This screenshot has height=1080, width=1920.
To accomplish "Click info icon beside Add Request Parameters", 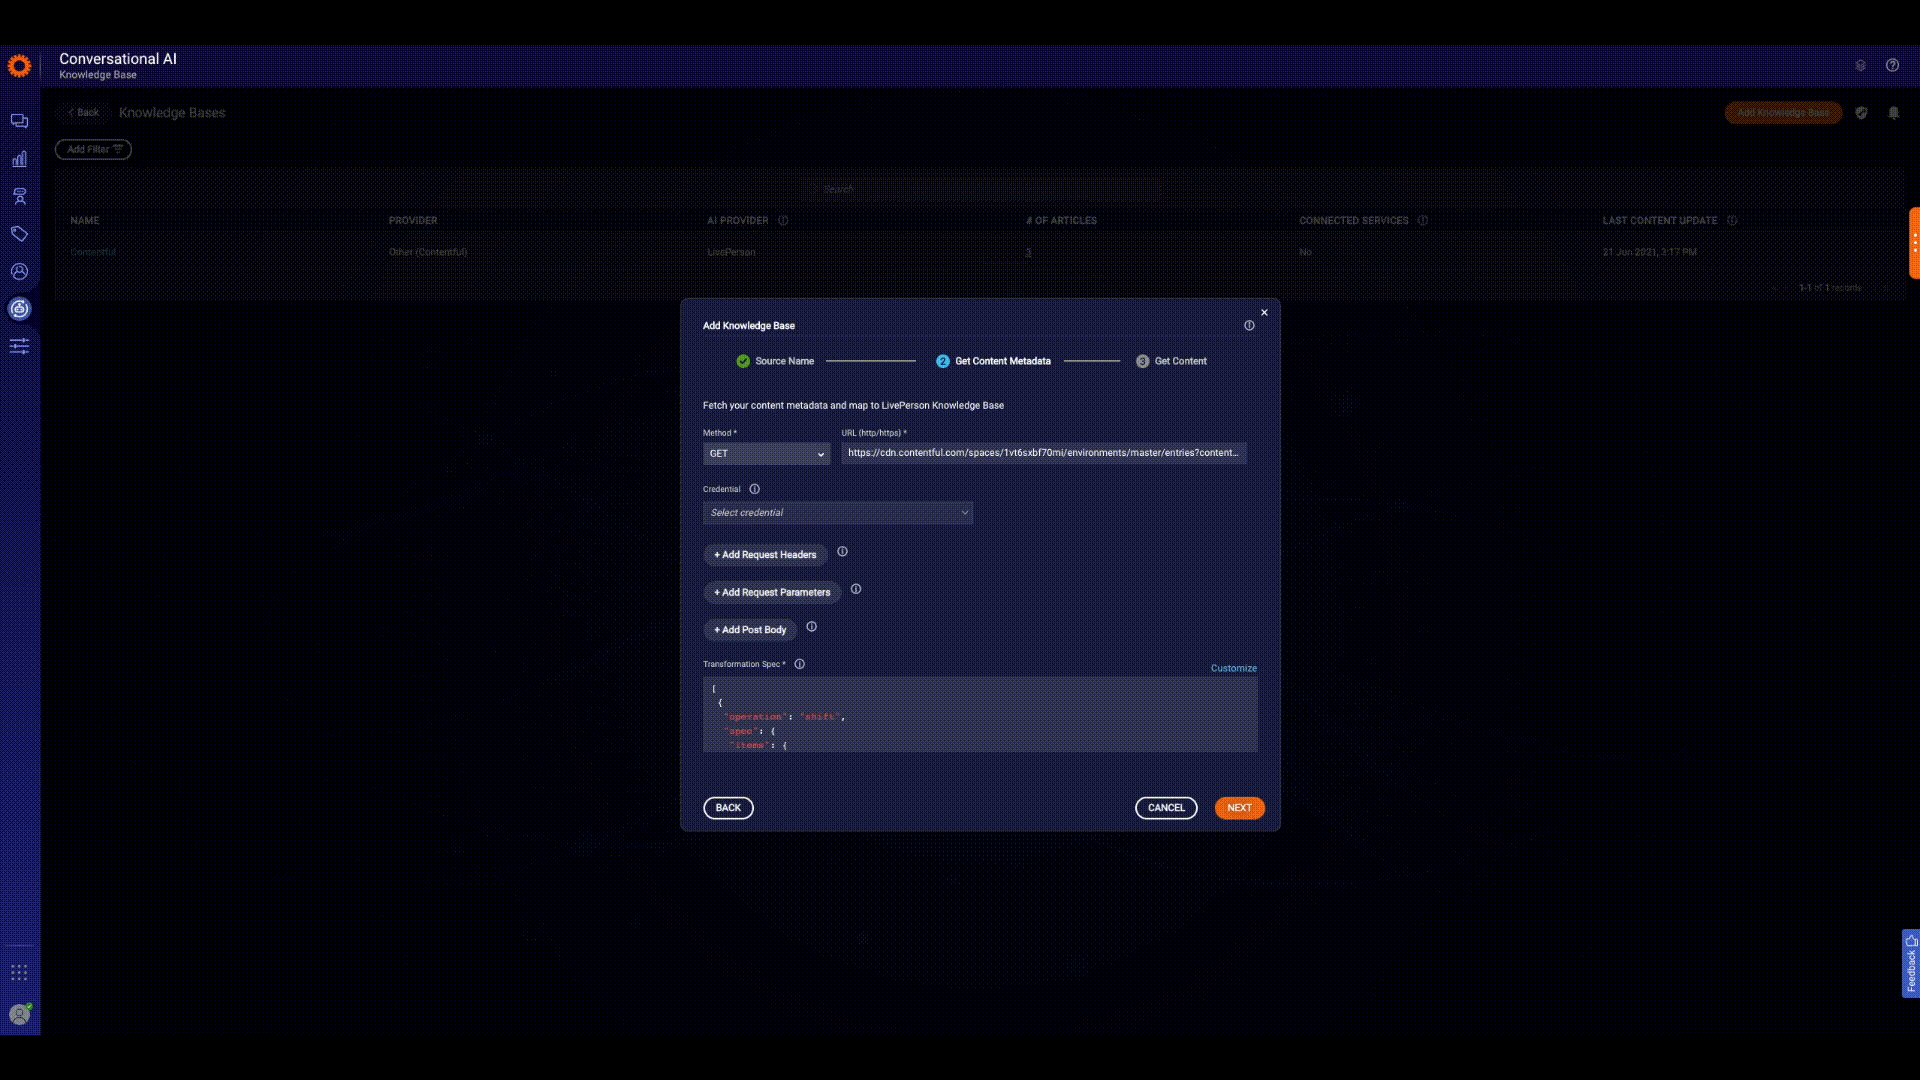I will pyautogui.click(x=856, y=589).
